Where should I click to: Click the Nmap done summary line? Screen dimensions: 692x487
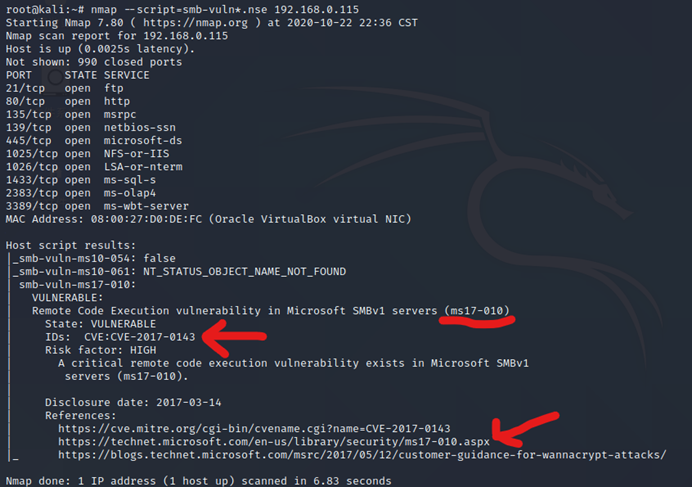198,481
